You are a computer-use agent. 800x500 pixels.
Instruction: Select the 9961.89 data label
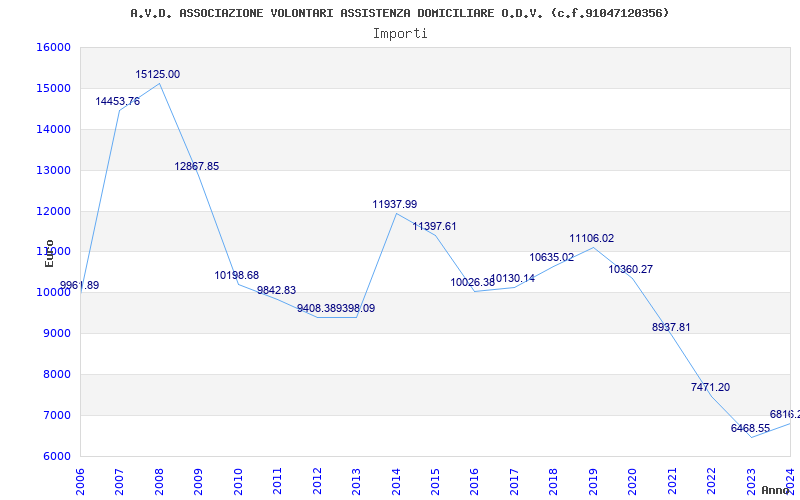[x=80, y=285]
